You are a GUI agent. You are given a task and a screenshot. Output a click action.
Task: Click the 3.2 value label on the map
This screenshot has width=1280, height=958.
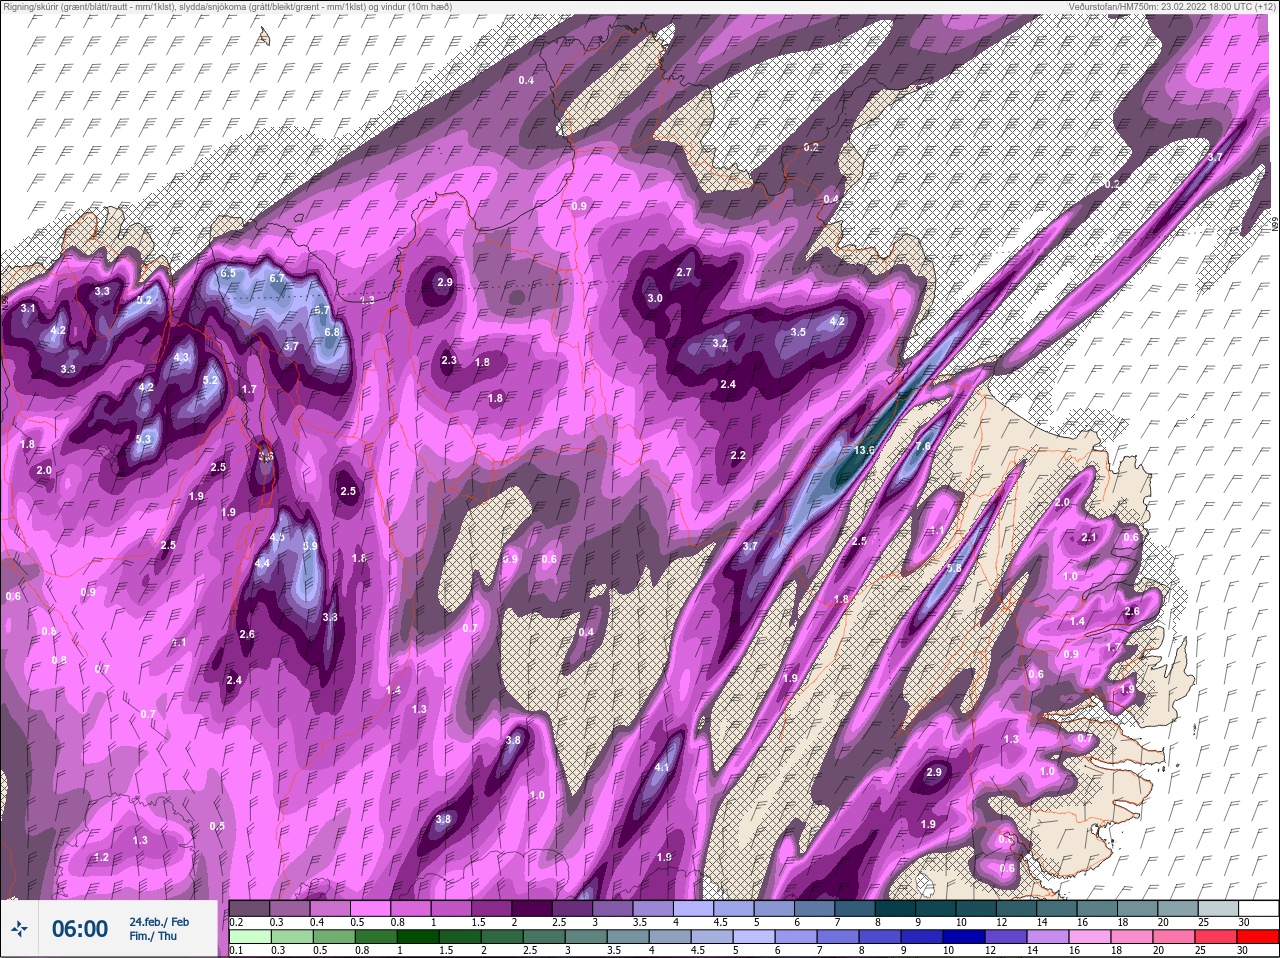click(720, 343)
